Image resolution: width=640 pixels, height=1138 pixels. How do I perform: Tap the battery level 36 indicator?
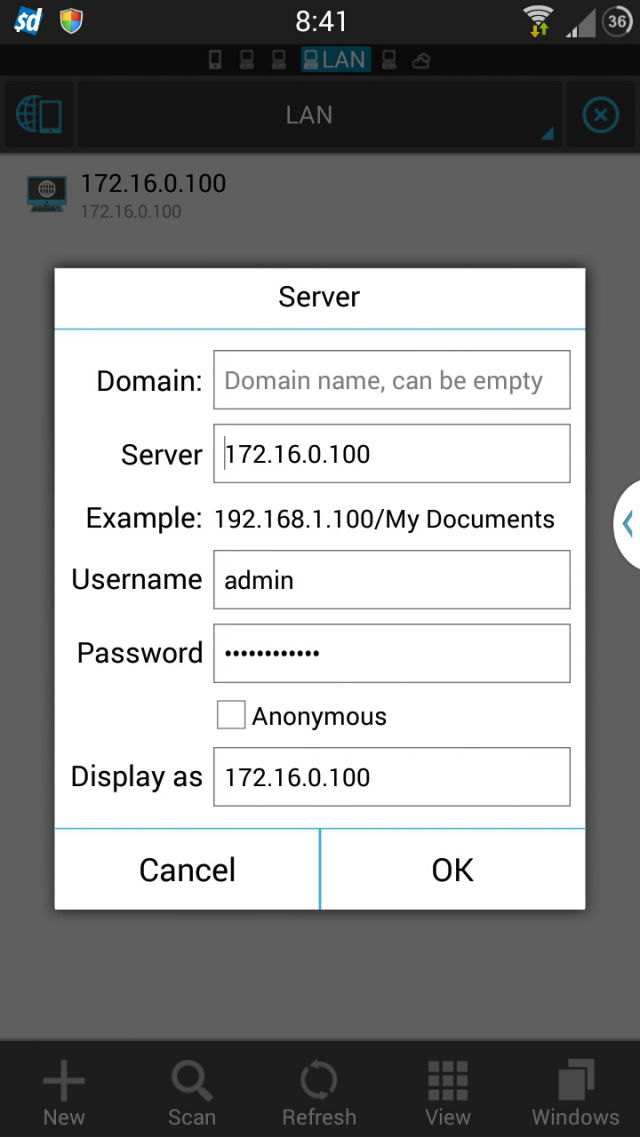tap(617, 22)
